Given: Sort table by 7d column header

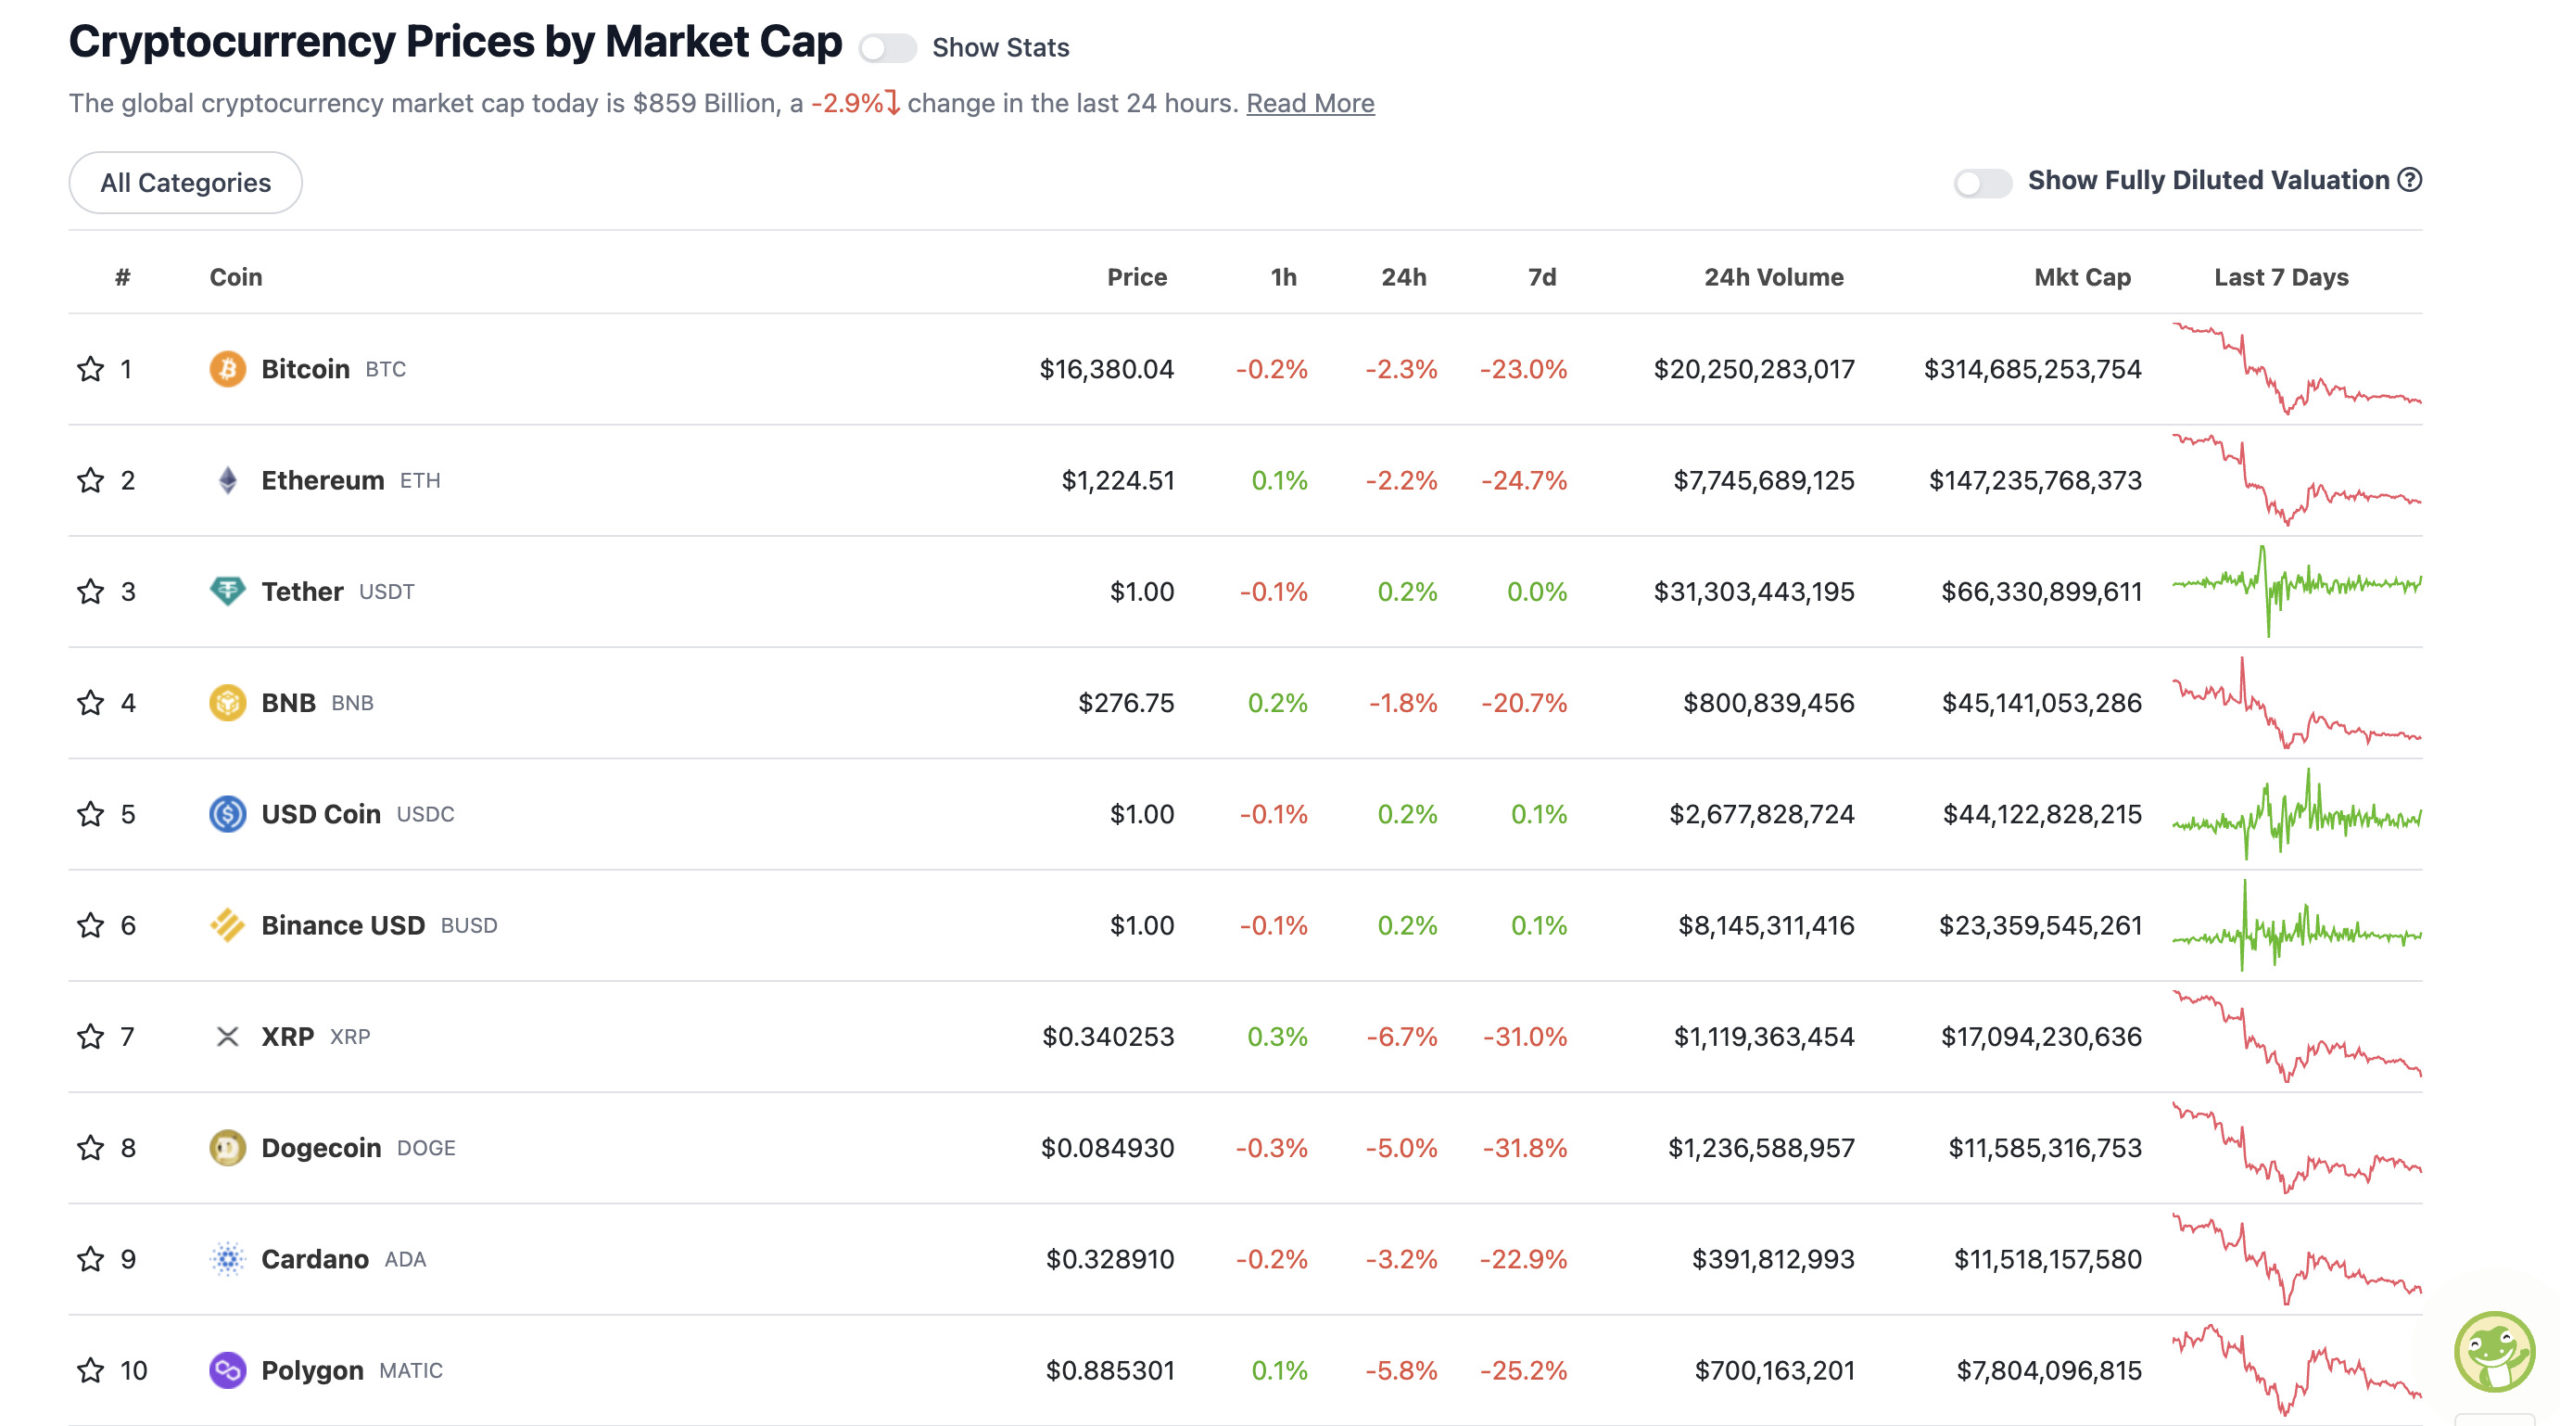Looking at the screenshot, I should tap(1542, 277).
